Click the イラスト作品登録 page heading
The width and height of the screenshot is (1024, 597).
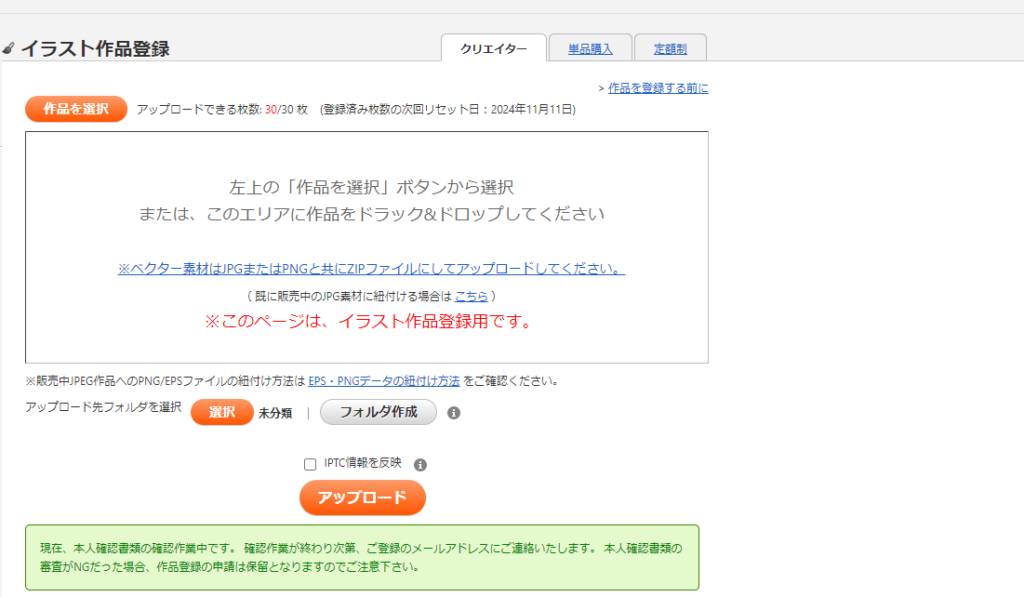click(x=95, y=48)
